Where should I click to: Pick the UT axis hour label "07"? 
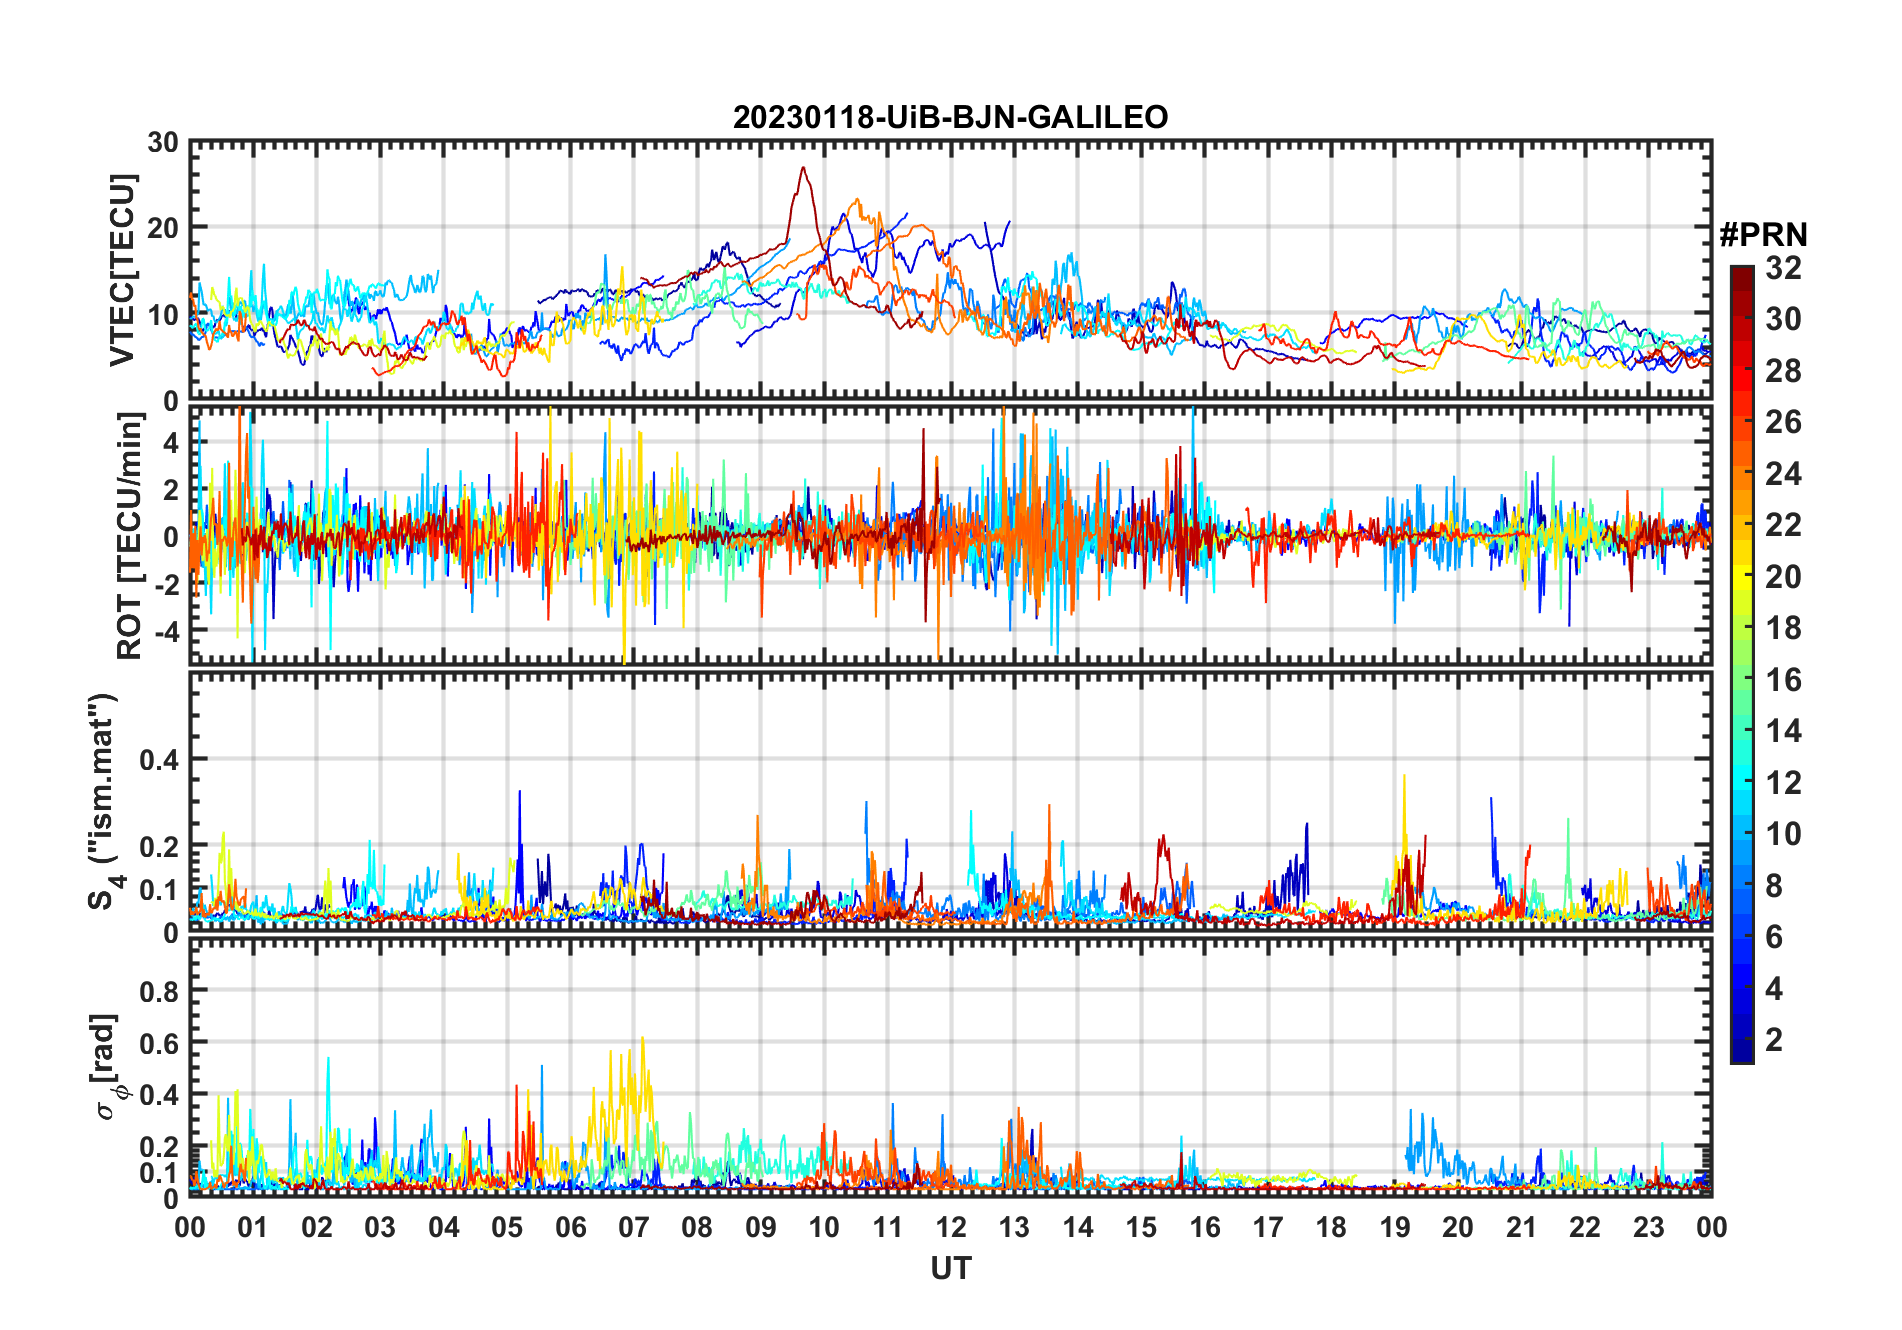[634, 1227]
